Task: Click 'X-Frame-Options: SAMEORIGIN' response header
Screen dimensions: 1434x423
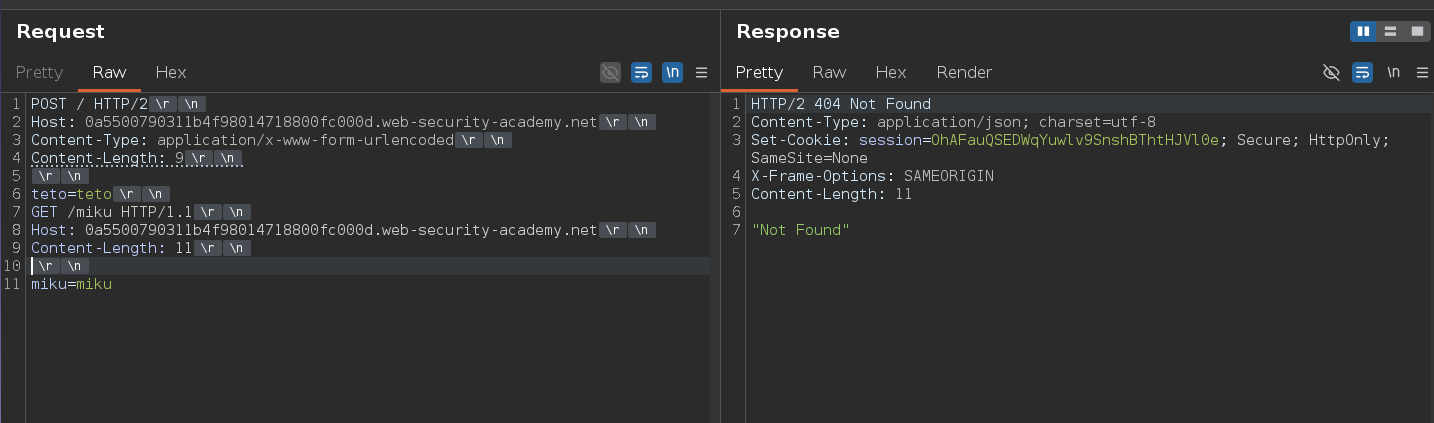Action: 872,176
